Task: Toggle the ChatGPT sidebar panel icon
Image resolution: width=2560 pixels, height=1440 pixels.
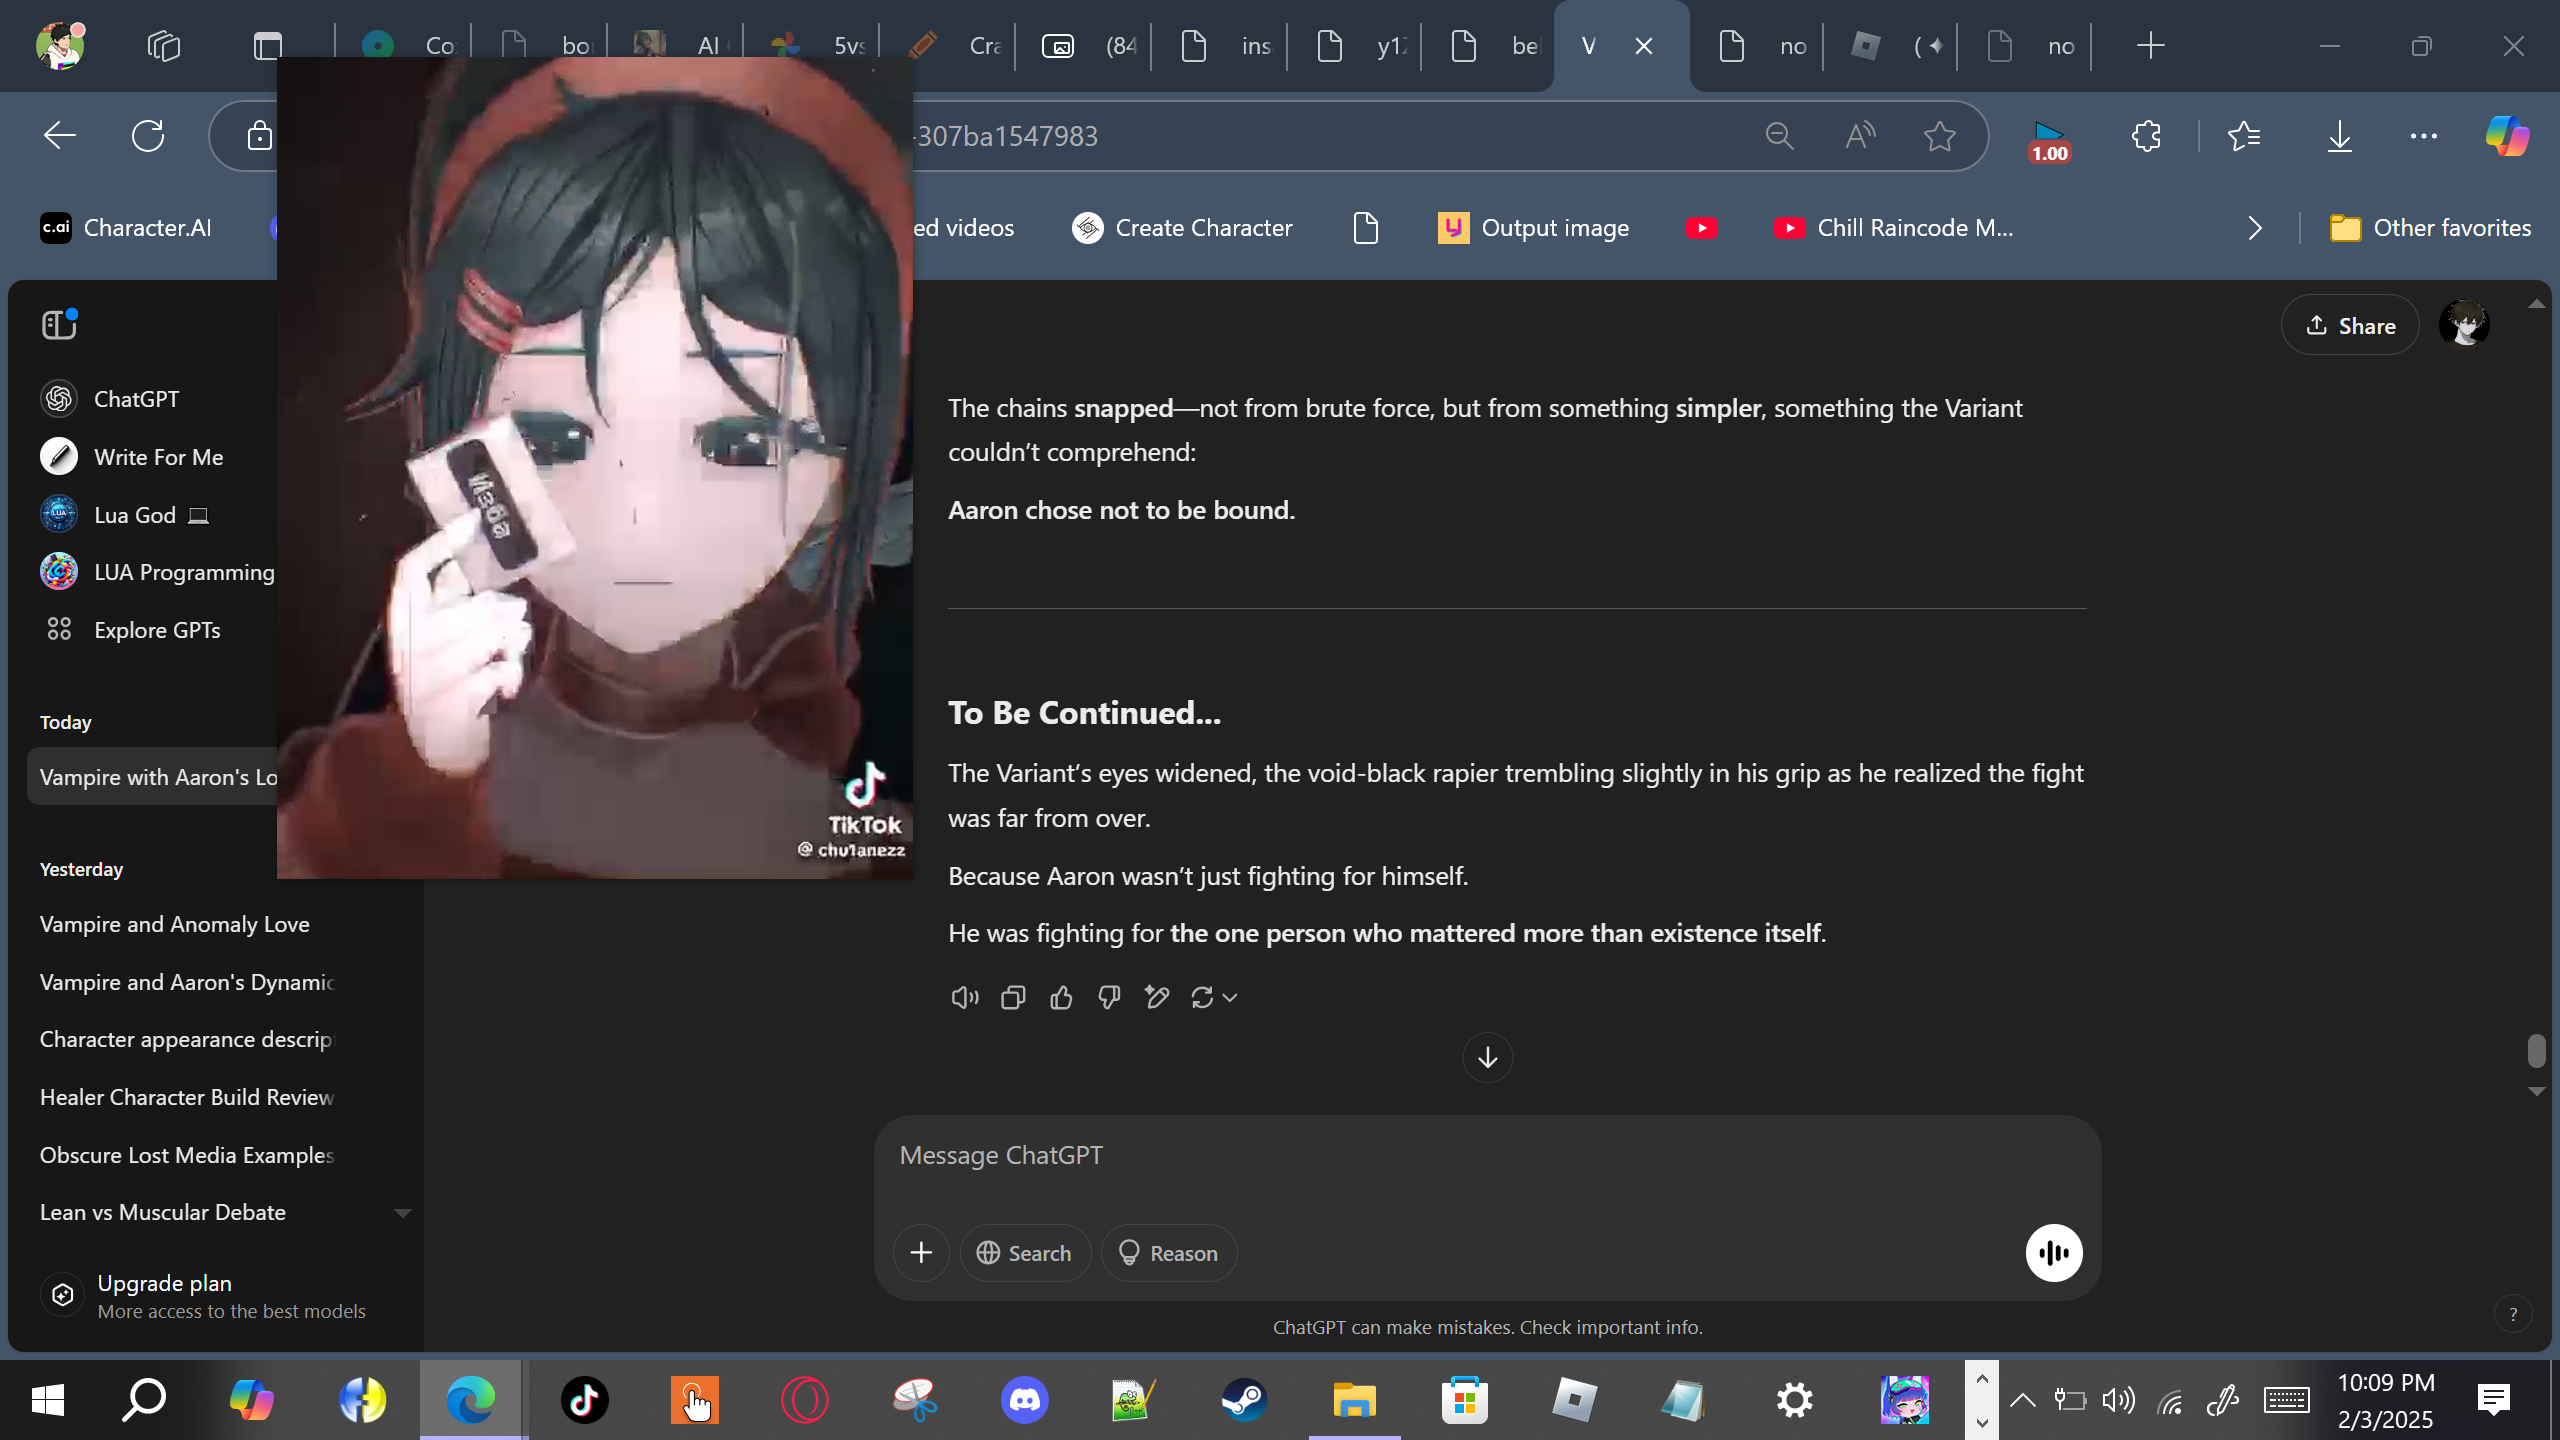Action: 59,325
